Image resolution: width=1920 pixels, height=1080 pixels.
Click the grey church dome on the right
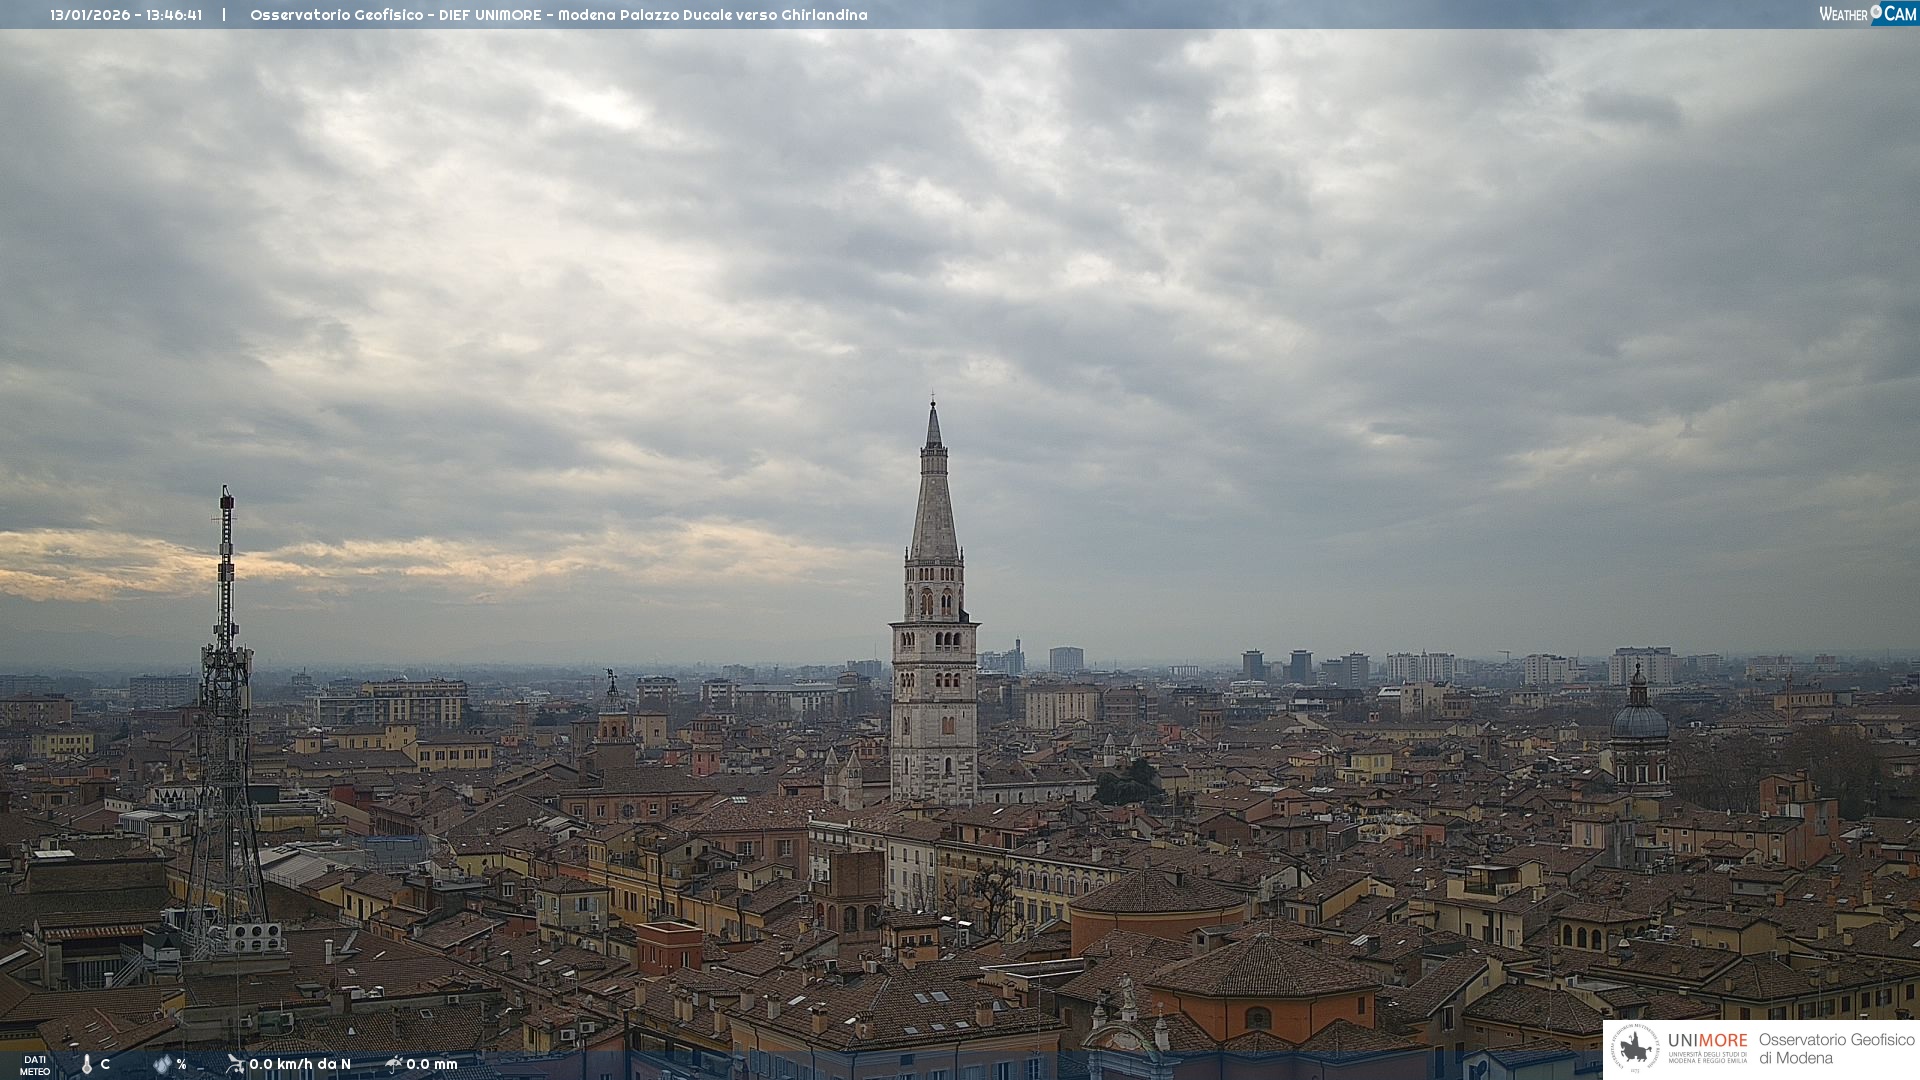(x=1639, y=720)
